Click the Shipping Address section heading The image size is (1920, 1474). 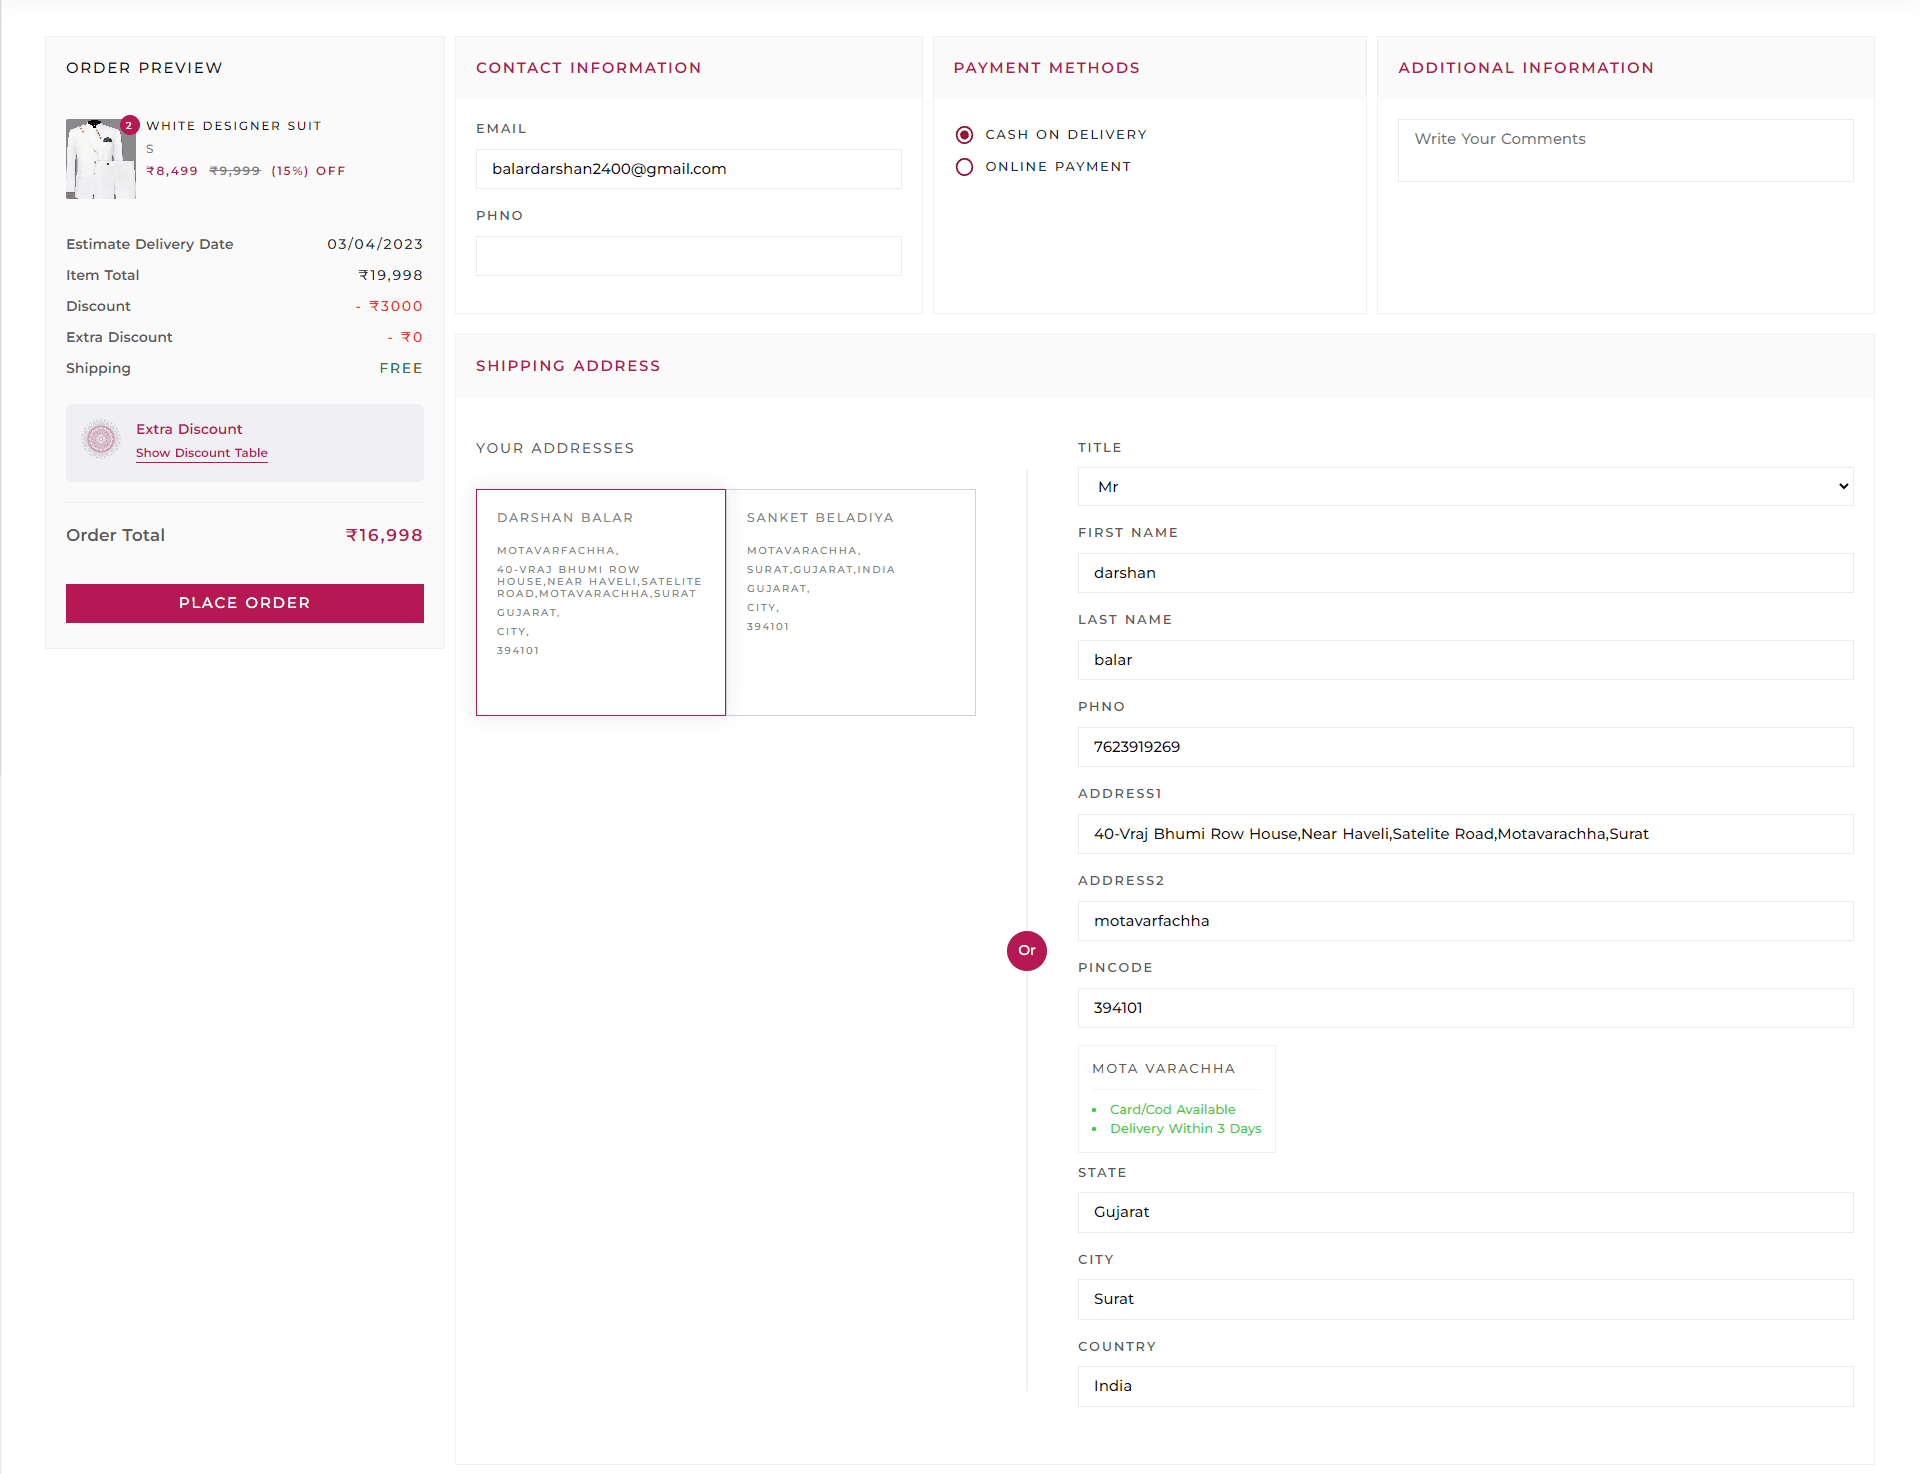click(568, 366)
